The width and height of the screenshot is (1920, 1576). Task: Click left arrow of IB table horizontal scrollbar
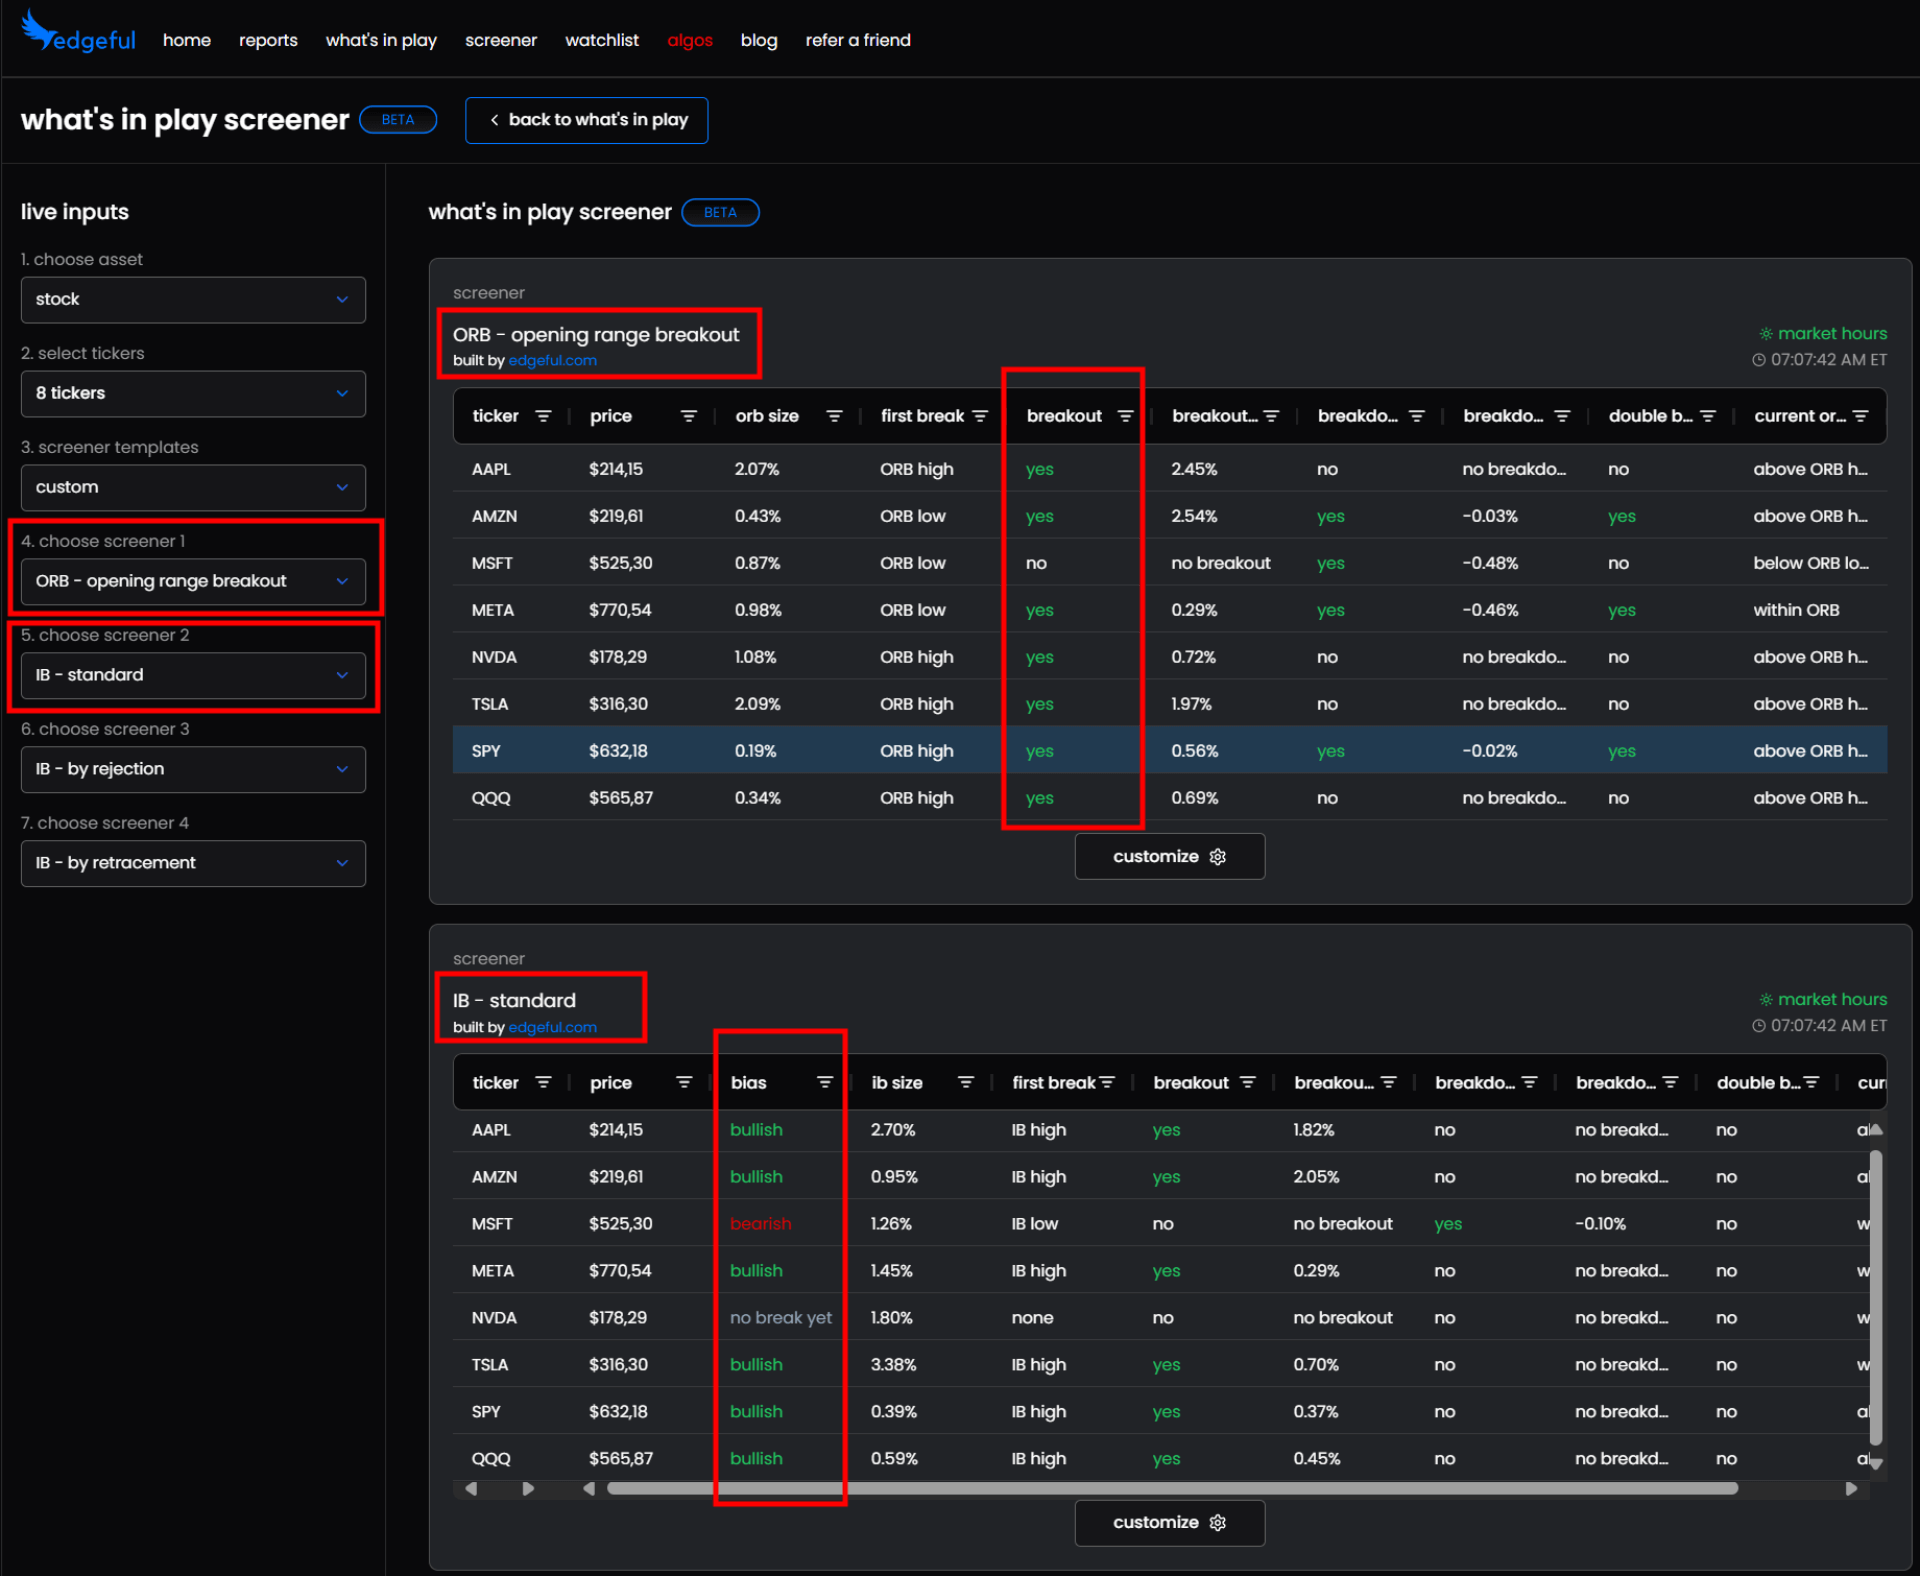[589, 1488]
